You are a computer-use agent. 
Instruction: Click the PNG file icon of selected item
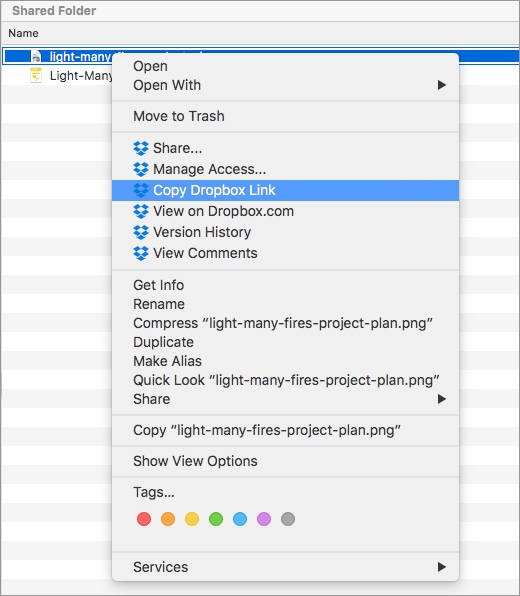[x=36, y=57]
